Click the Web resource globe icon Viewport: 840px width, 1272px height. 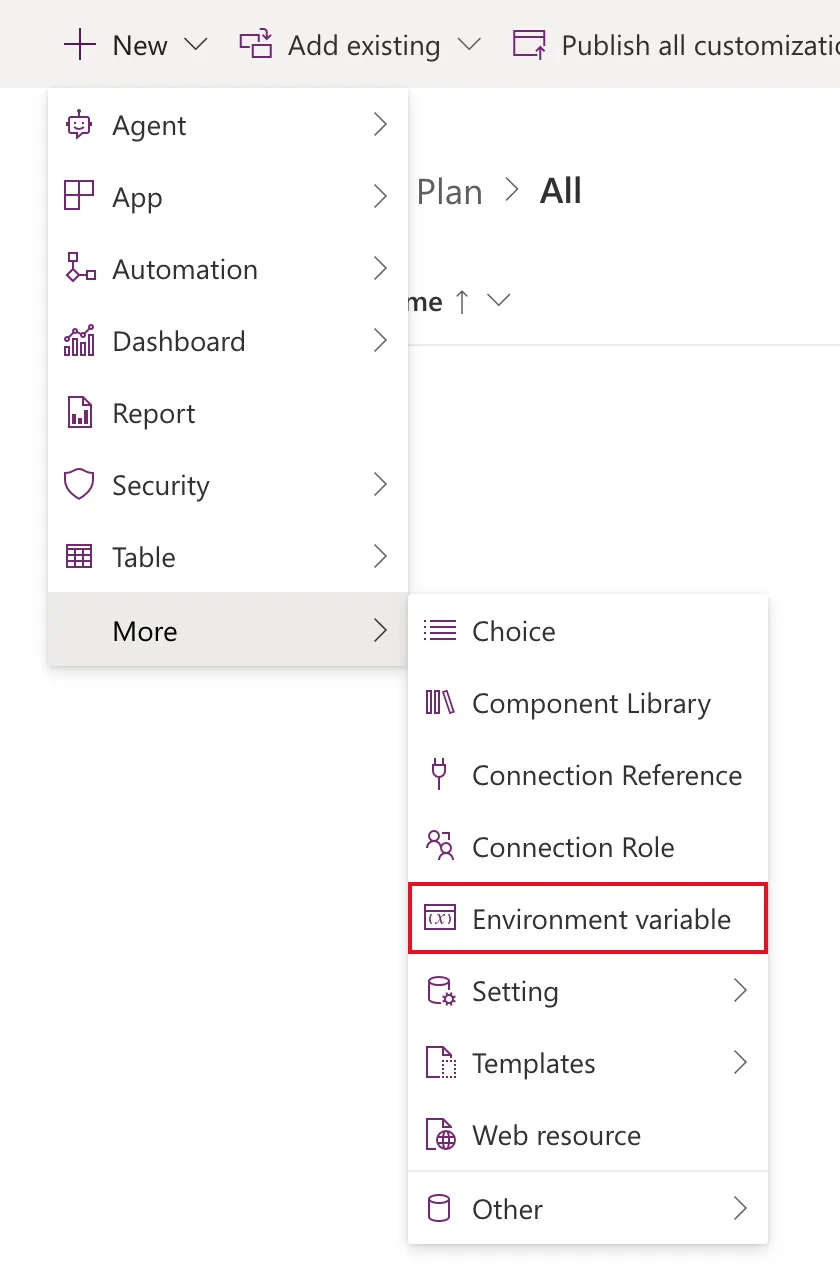pos(441,1135)
